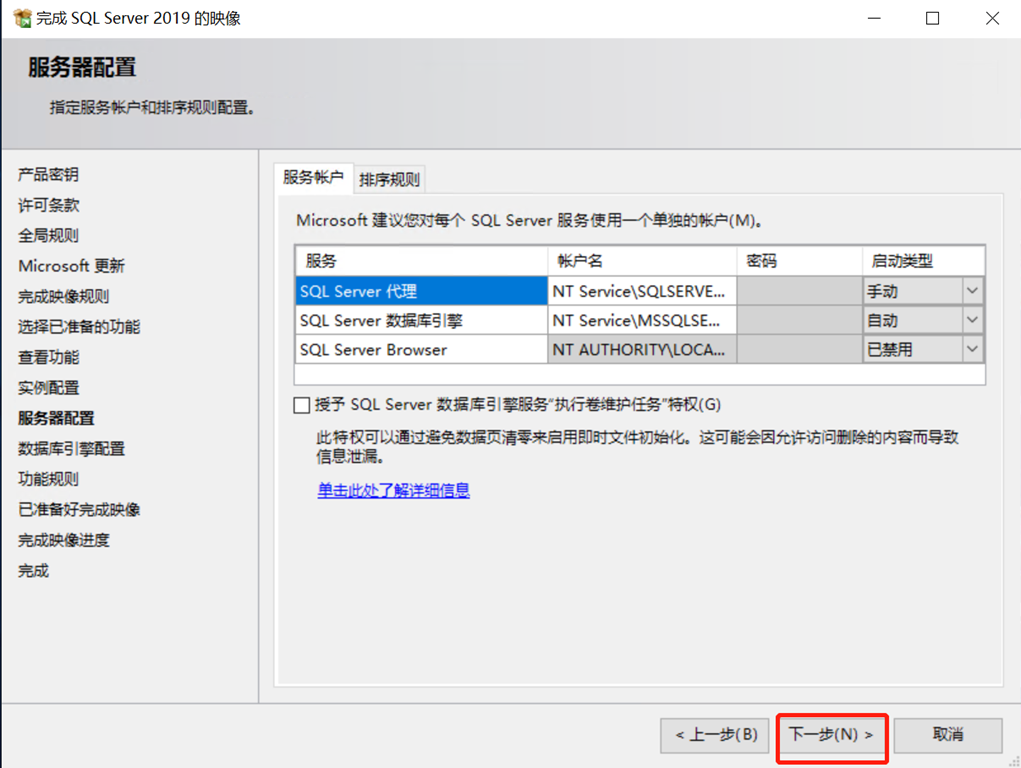Switch to the 服务帐户 tab

(x=313, y=178)
